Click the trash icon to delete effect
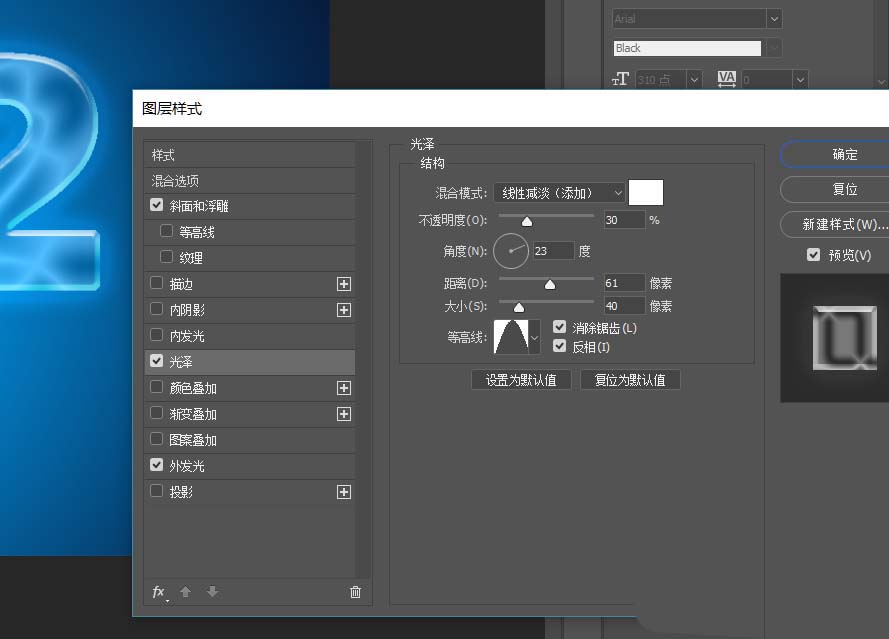 [x=355, y=592]
